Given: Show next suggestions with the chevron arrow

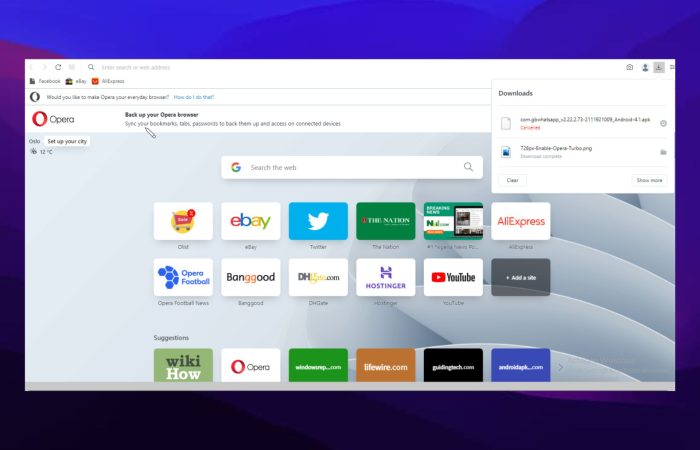Looking at the screenshot, I should pos(561,367).
